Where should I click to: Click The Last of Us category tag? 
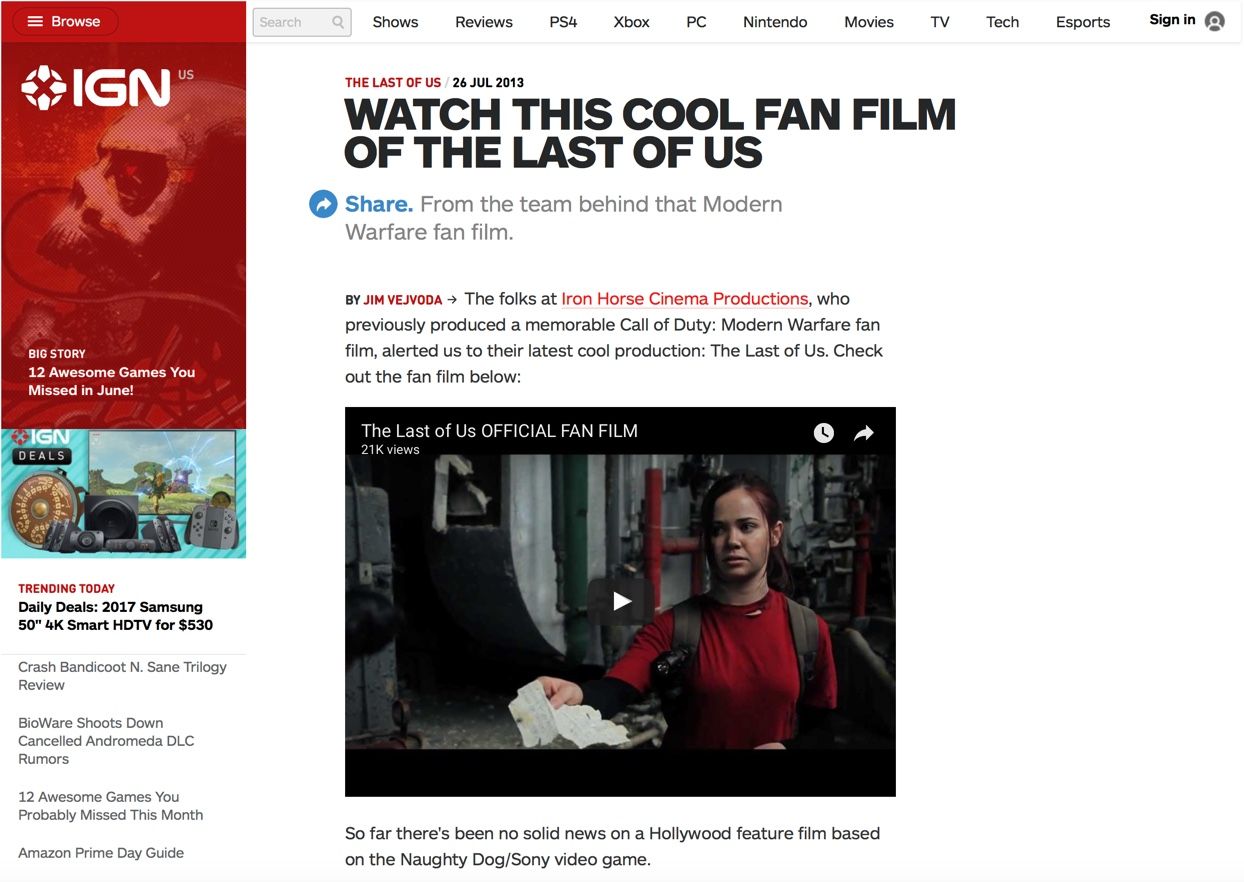click(393, 83)
